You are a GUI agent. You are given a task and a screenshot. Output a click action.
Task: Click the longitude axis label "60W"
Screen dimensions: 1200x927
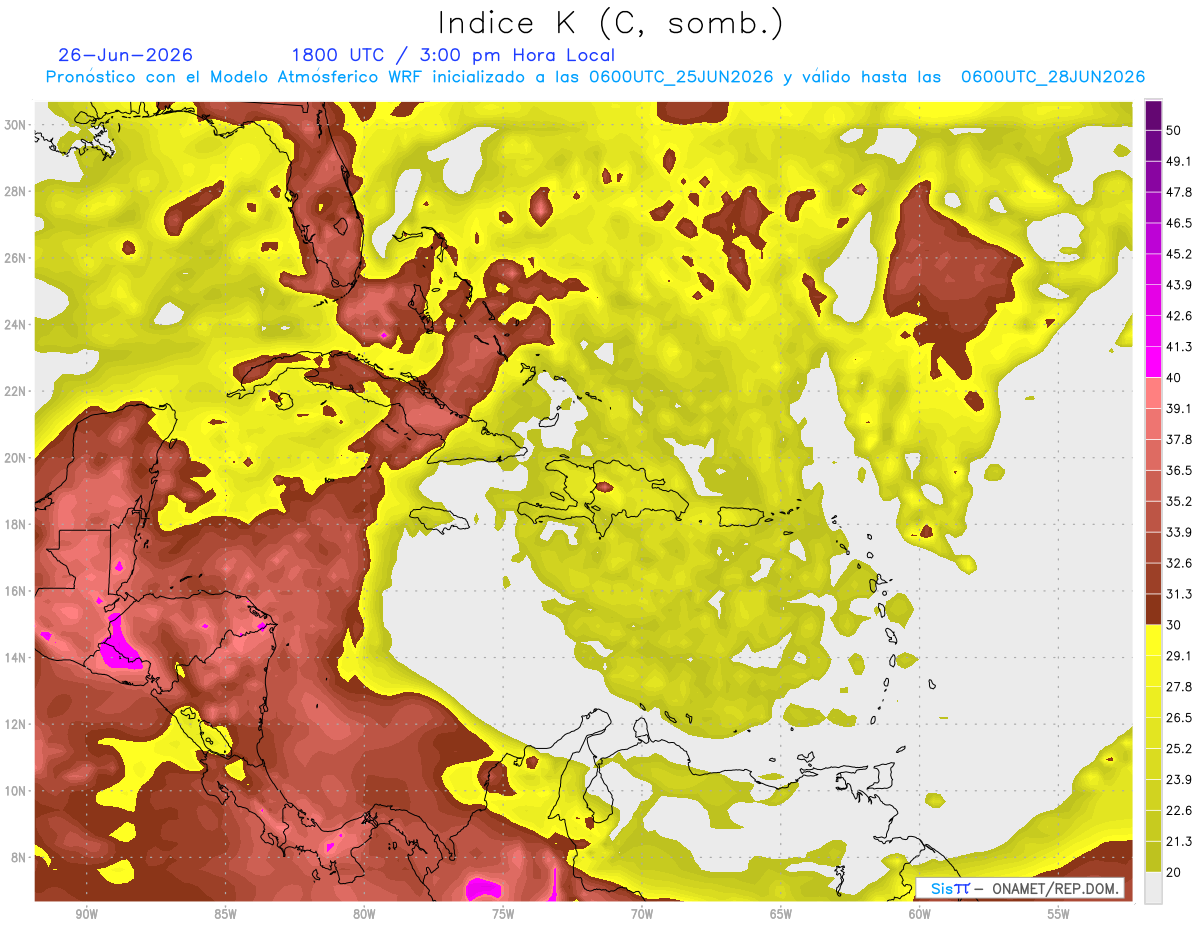click(920, 914)
